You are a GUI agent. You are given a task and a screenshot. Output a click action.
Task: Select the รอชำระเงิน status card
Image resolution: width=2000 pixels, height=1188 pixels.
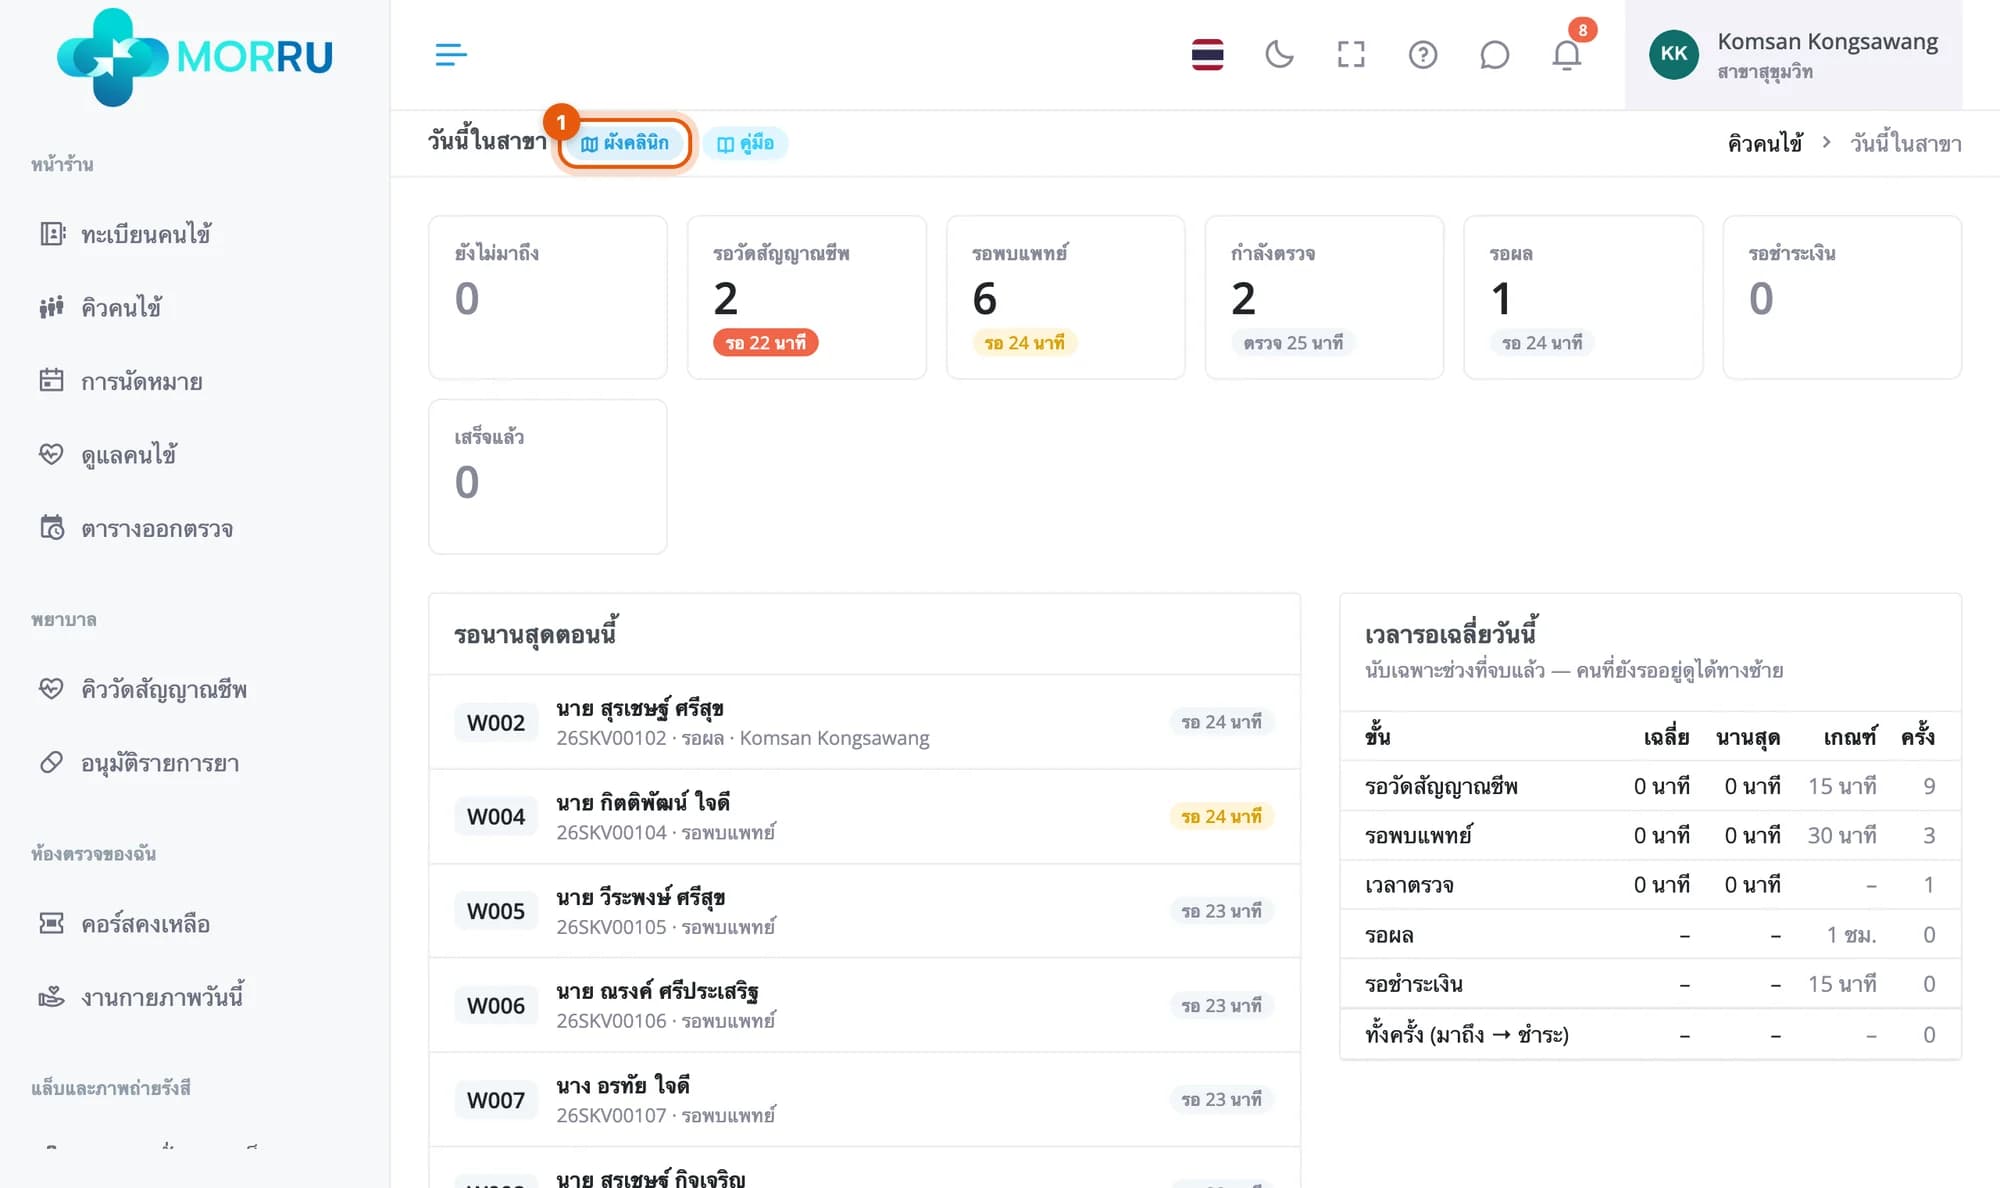click(x=1842, y=297)
